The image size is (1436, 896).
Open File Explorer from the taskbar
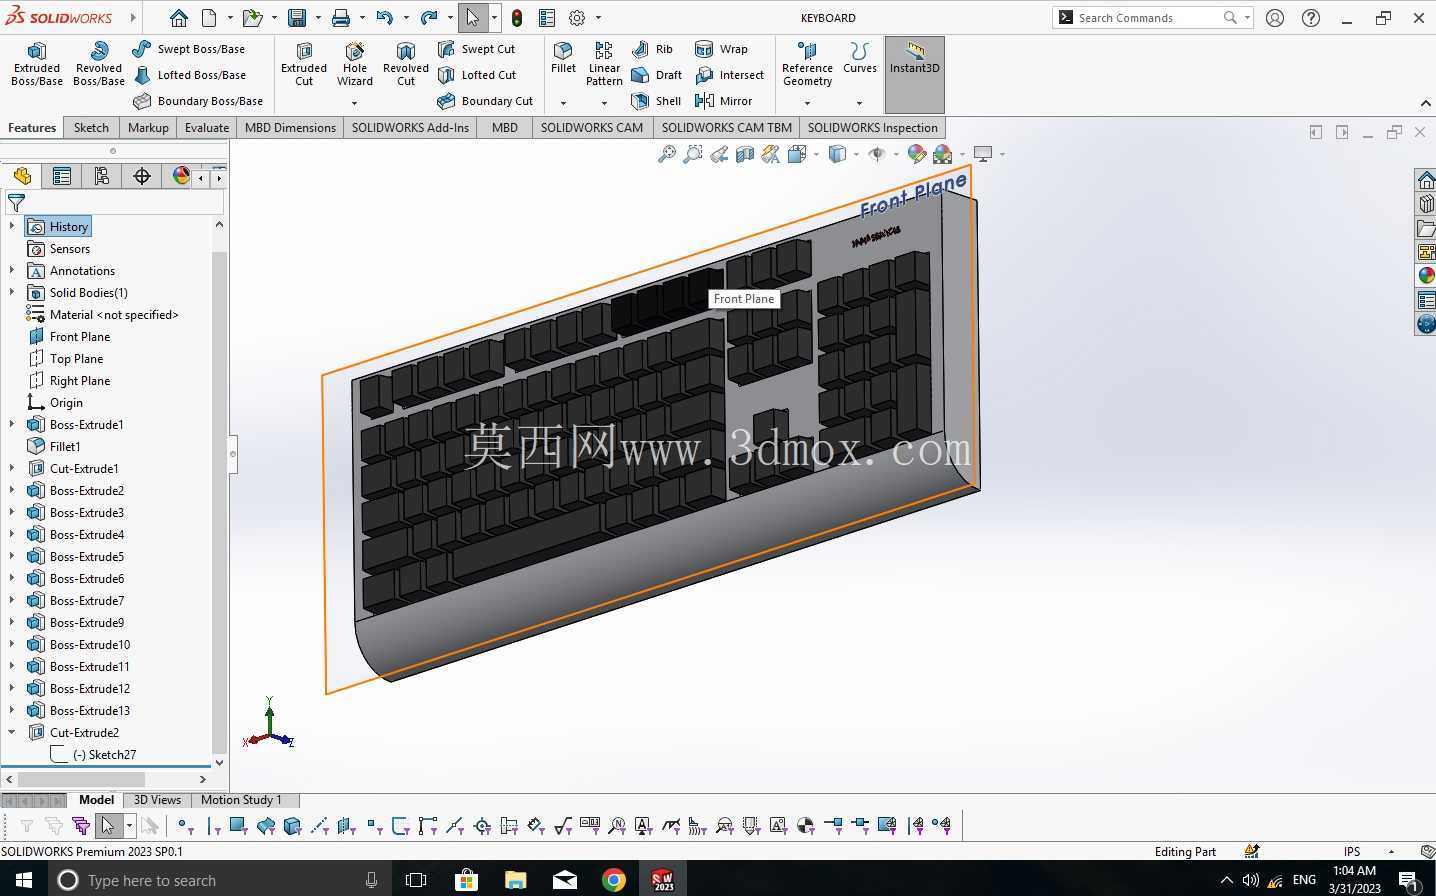pos(515,880)
